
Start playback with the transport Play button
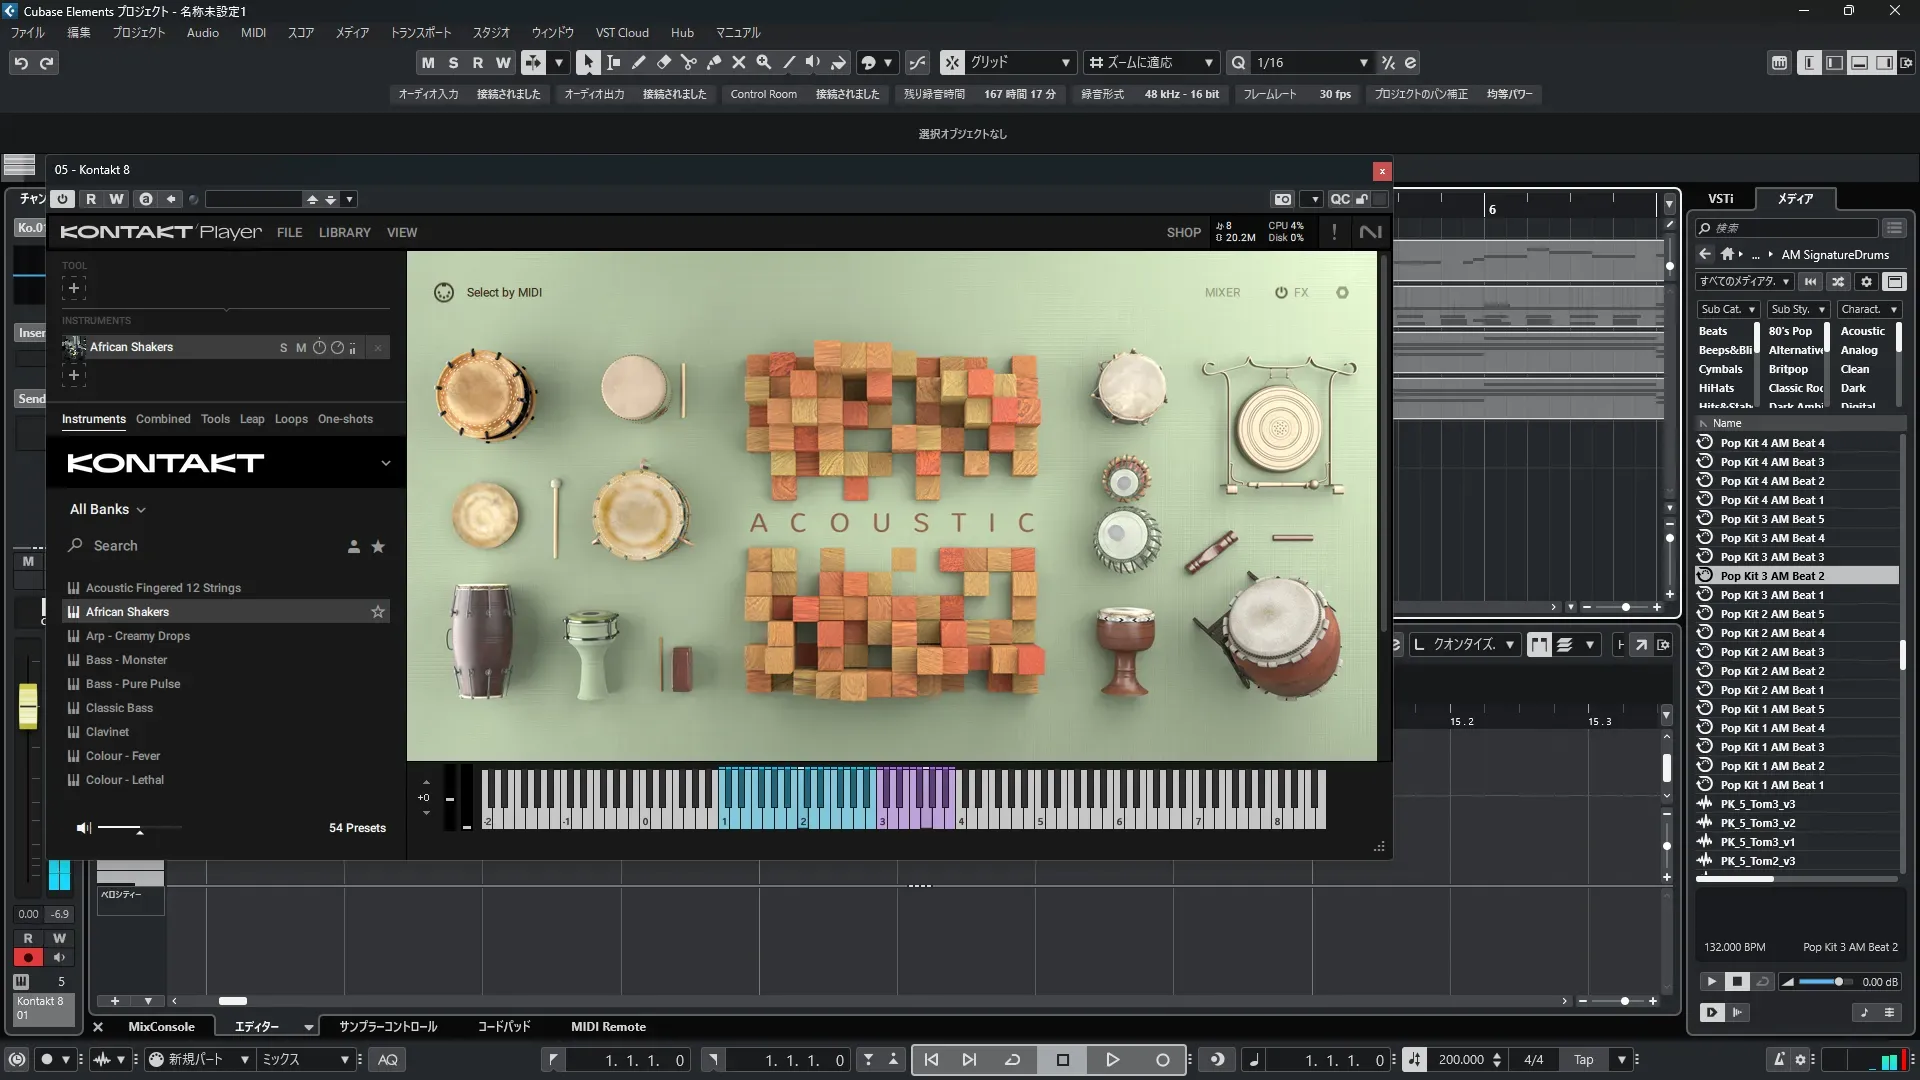[x=1112, y=1060]
